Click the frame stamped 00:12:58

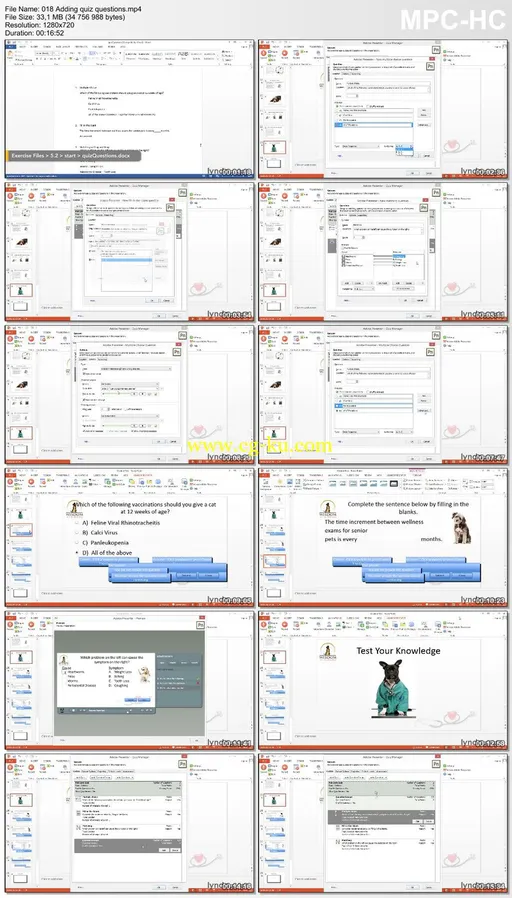point(383,680)
